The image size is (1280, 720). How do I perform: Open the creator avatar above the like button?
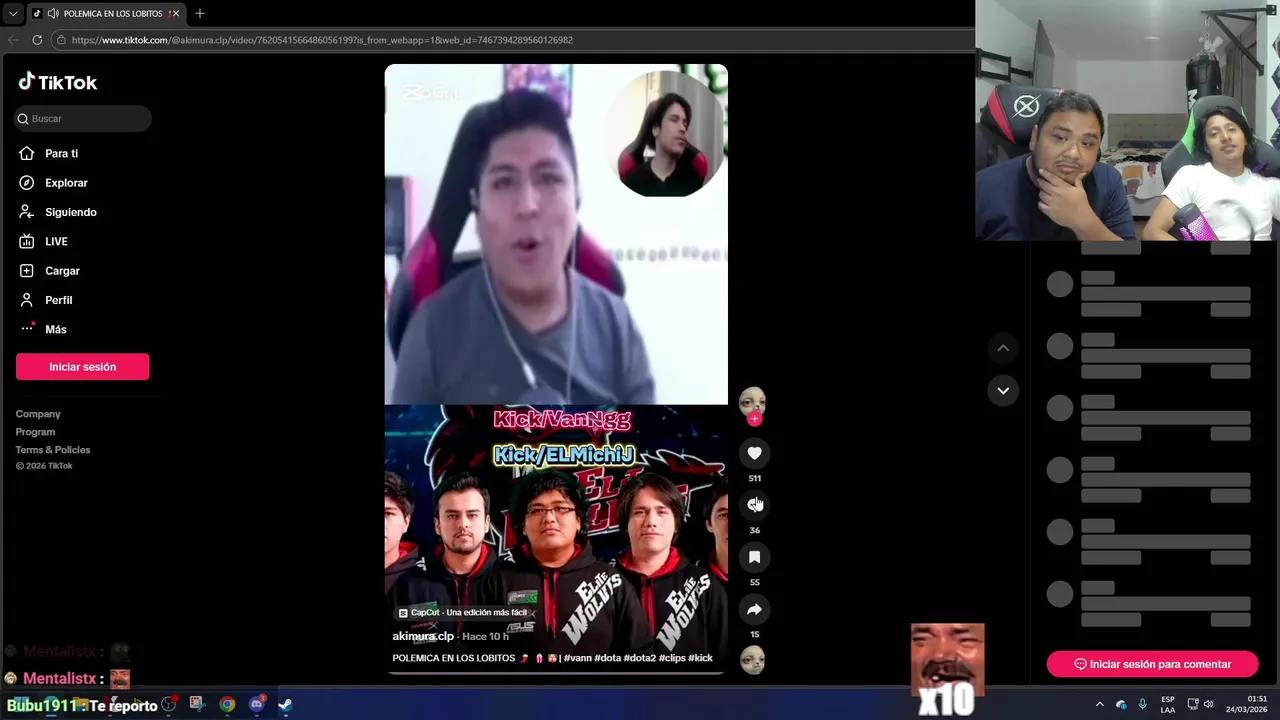tap(752, 401)
